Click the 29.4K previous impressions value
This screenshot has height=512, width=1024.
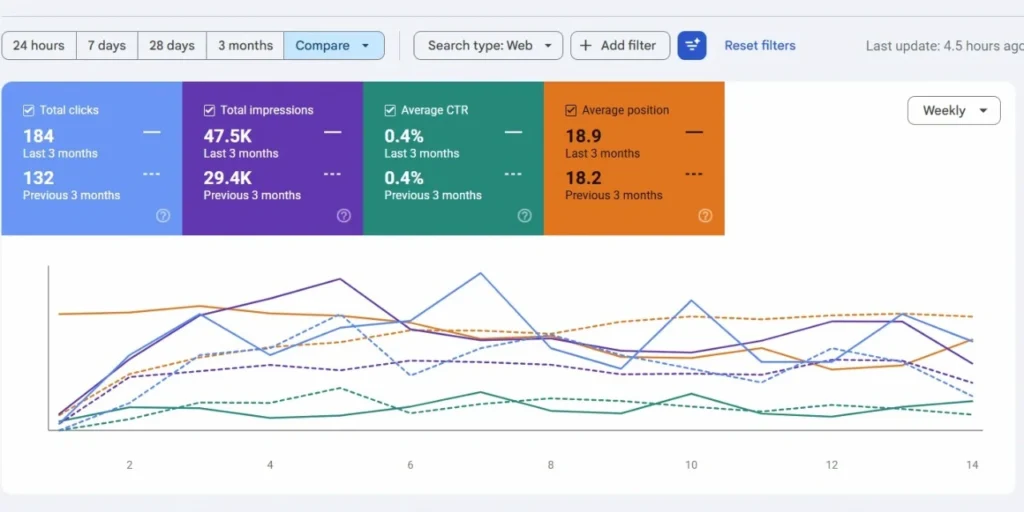pos(227,178)
